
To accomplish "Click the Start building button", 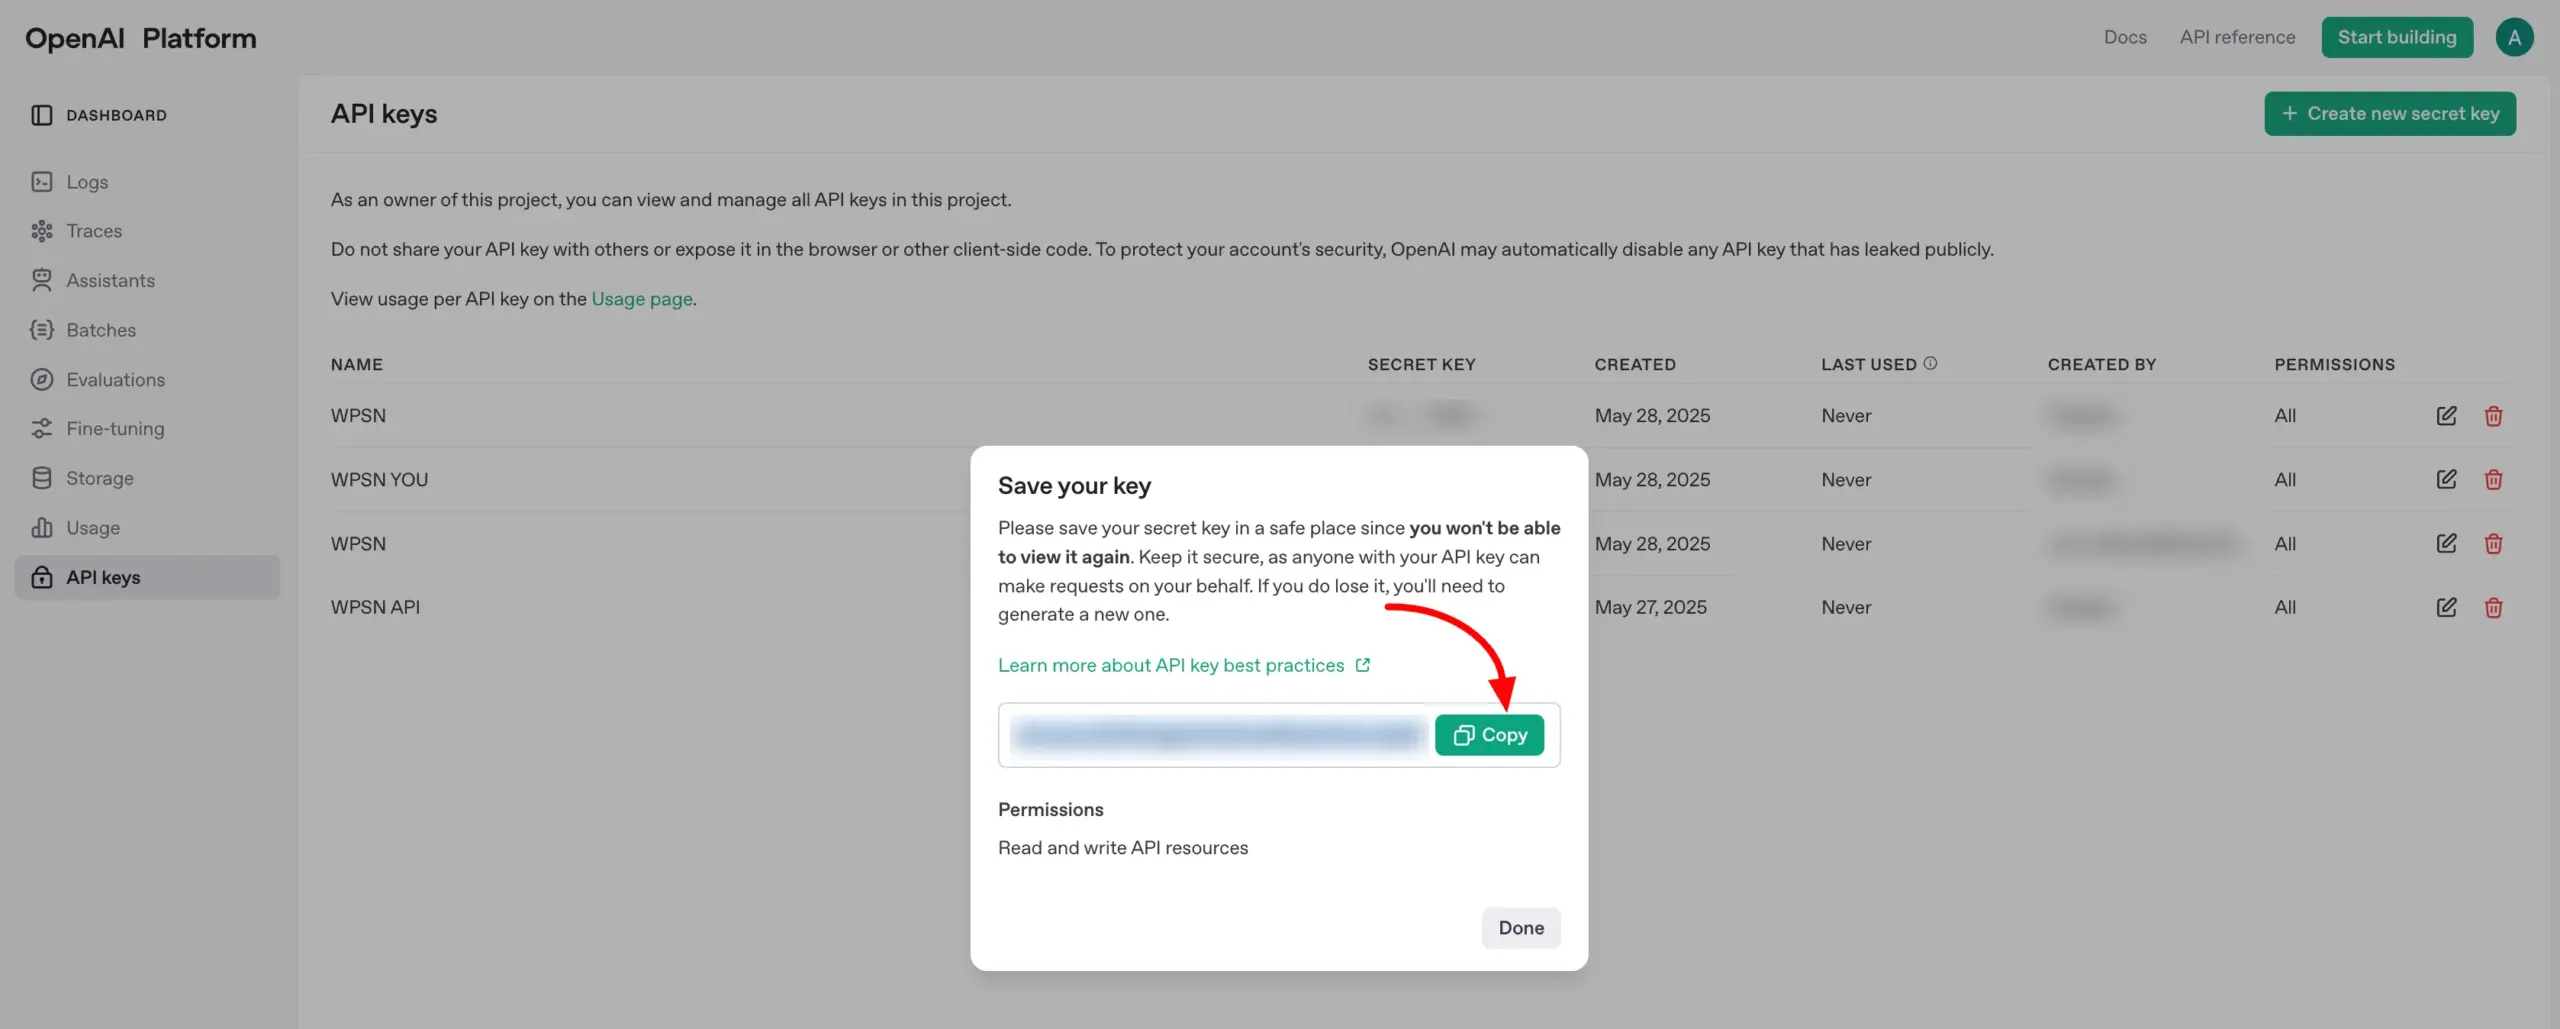I will (2396, 38).
